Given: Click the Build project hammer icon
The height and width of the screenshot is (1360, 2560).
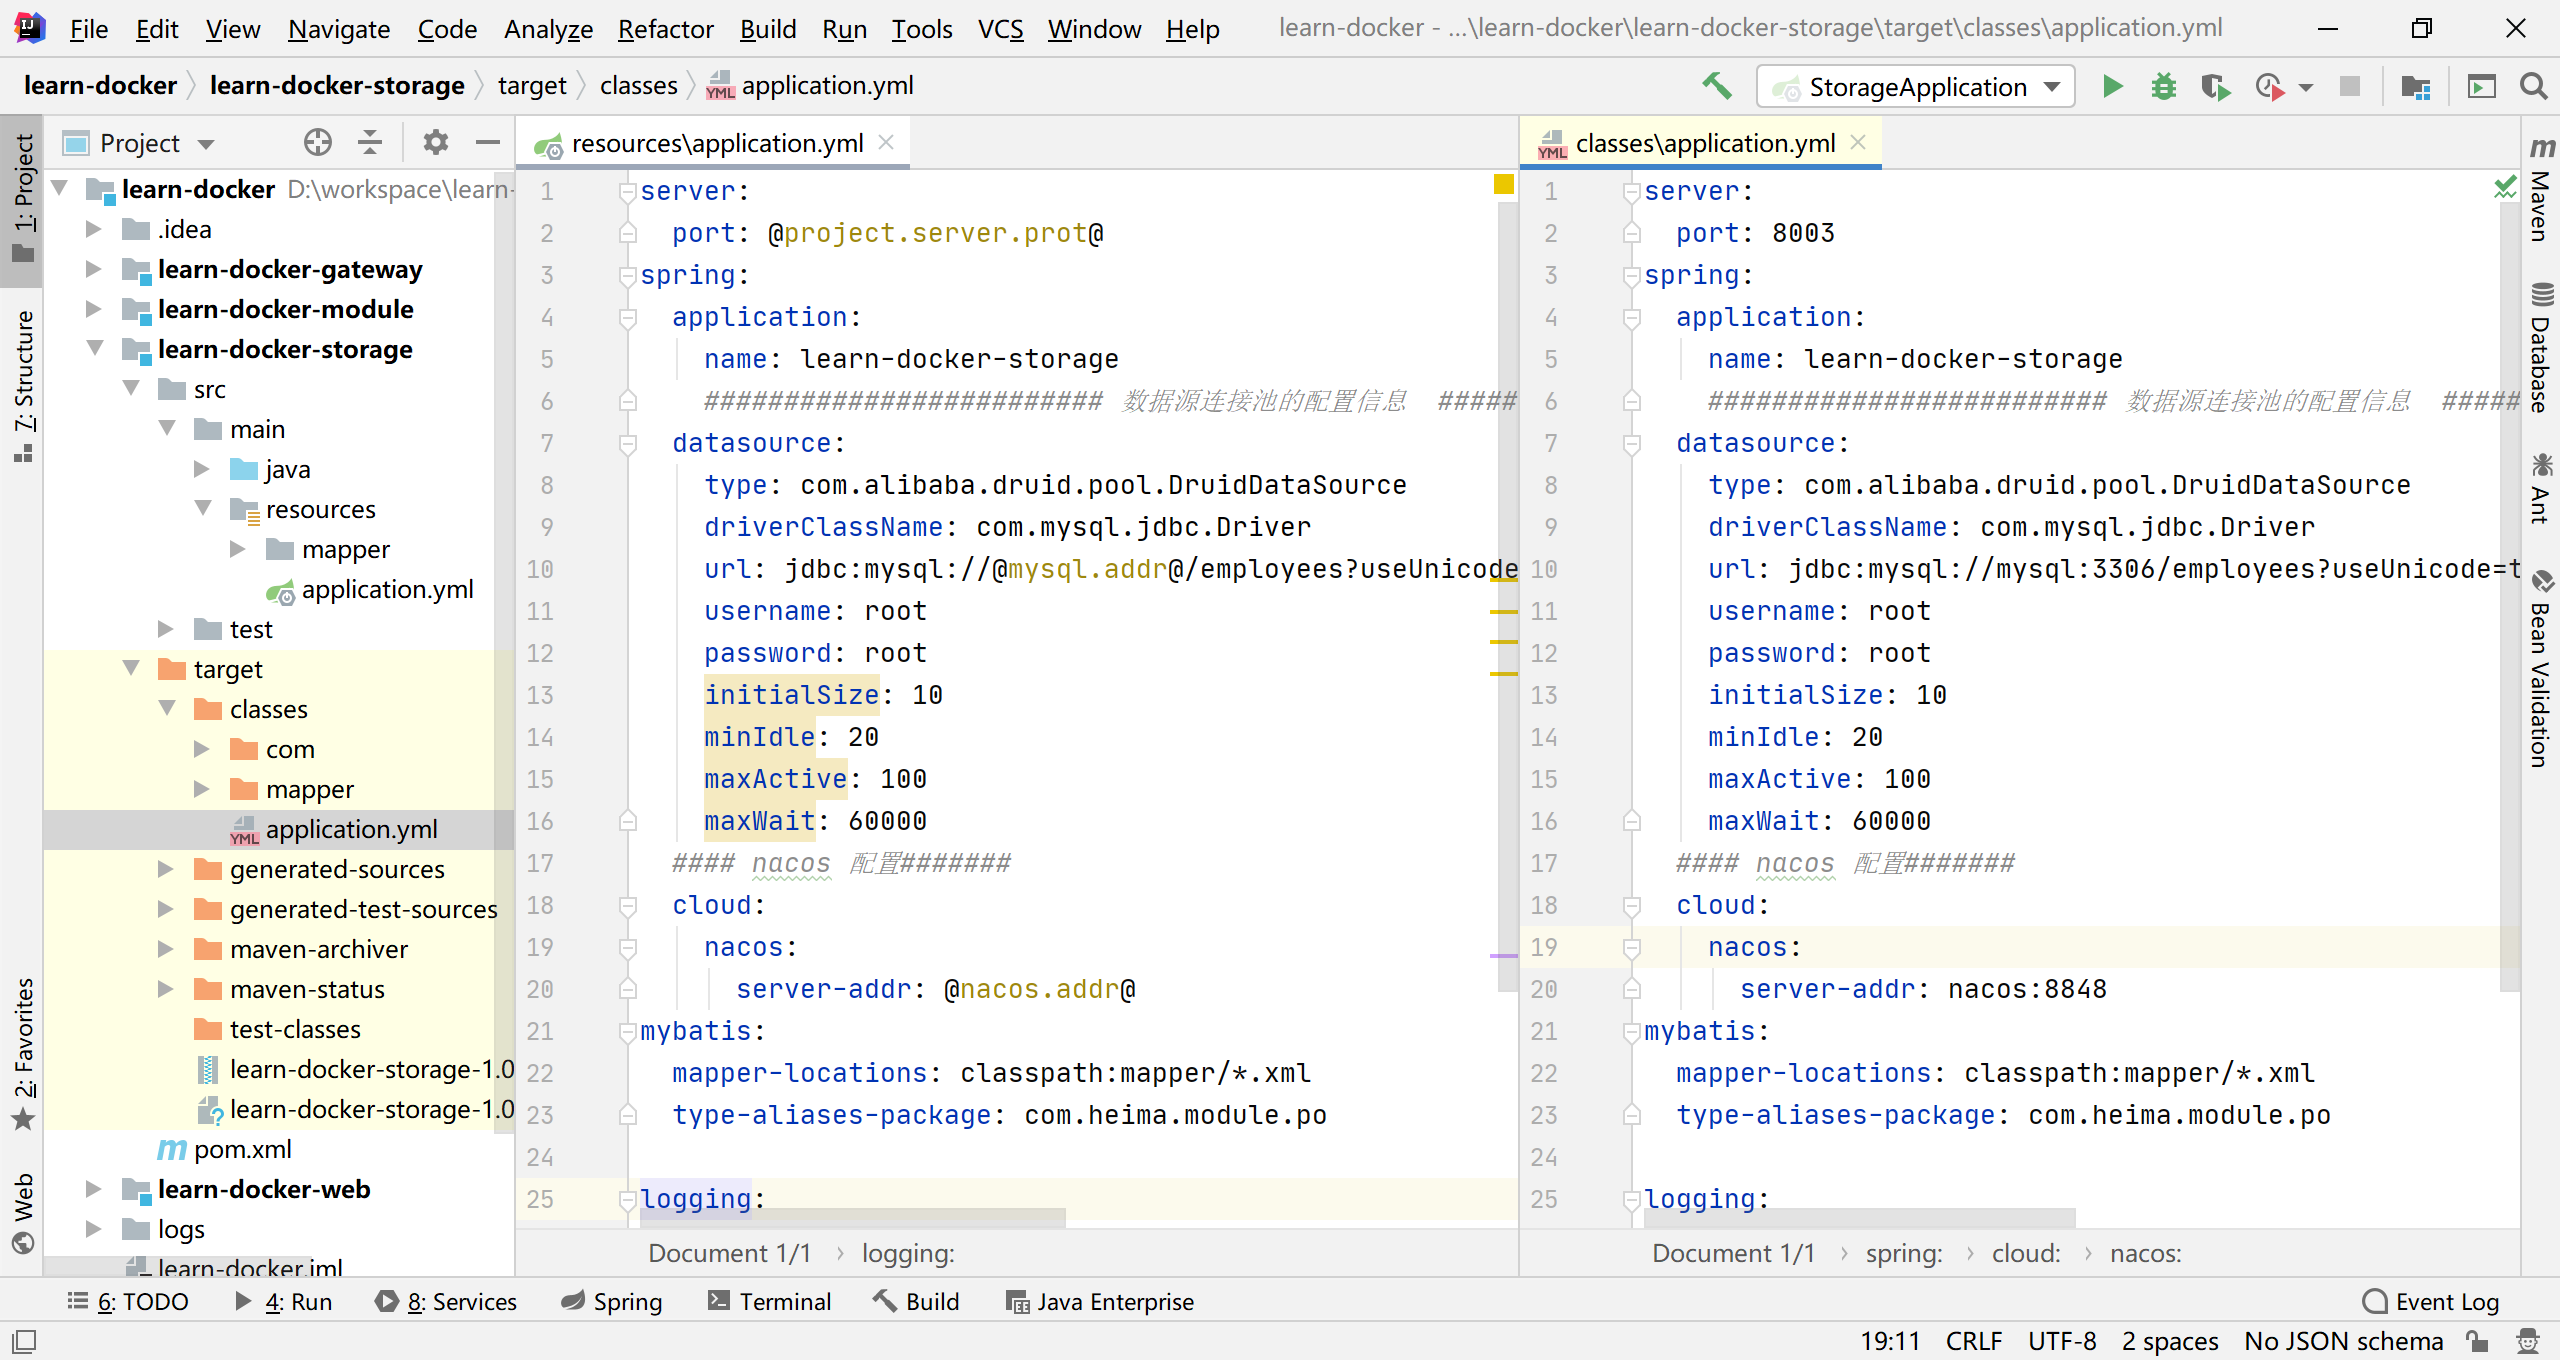Looking at the screenshot, I should tap(1716, 87).
